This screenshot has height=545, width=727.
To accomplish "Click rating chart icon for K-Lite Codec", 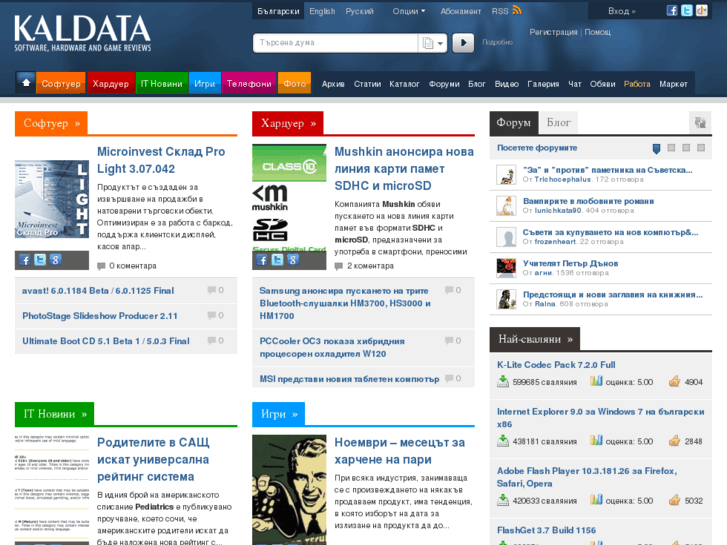I will (596, 381).
